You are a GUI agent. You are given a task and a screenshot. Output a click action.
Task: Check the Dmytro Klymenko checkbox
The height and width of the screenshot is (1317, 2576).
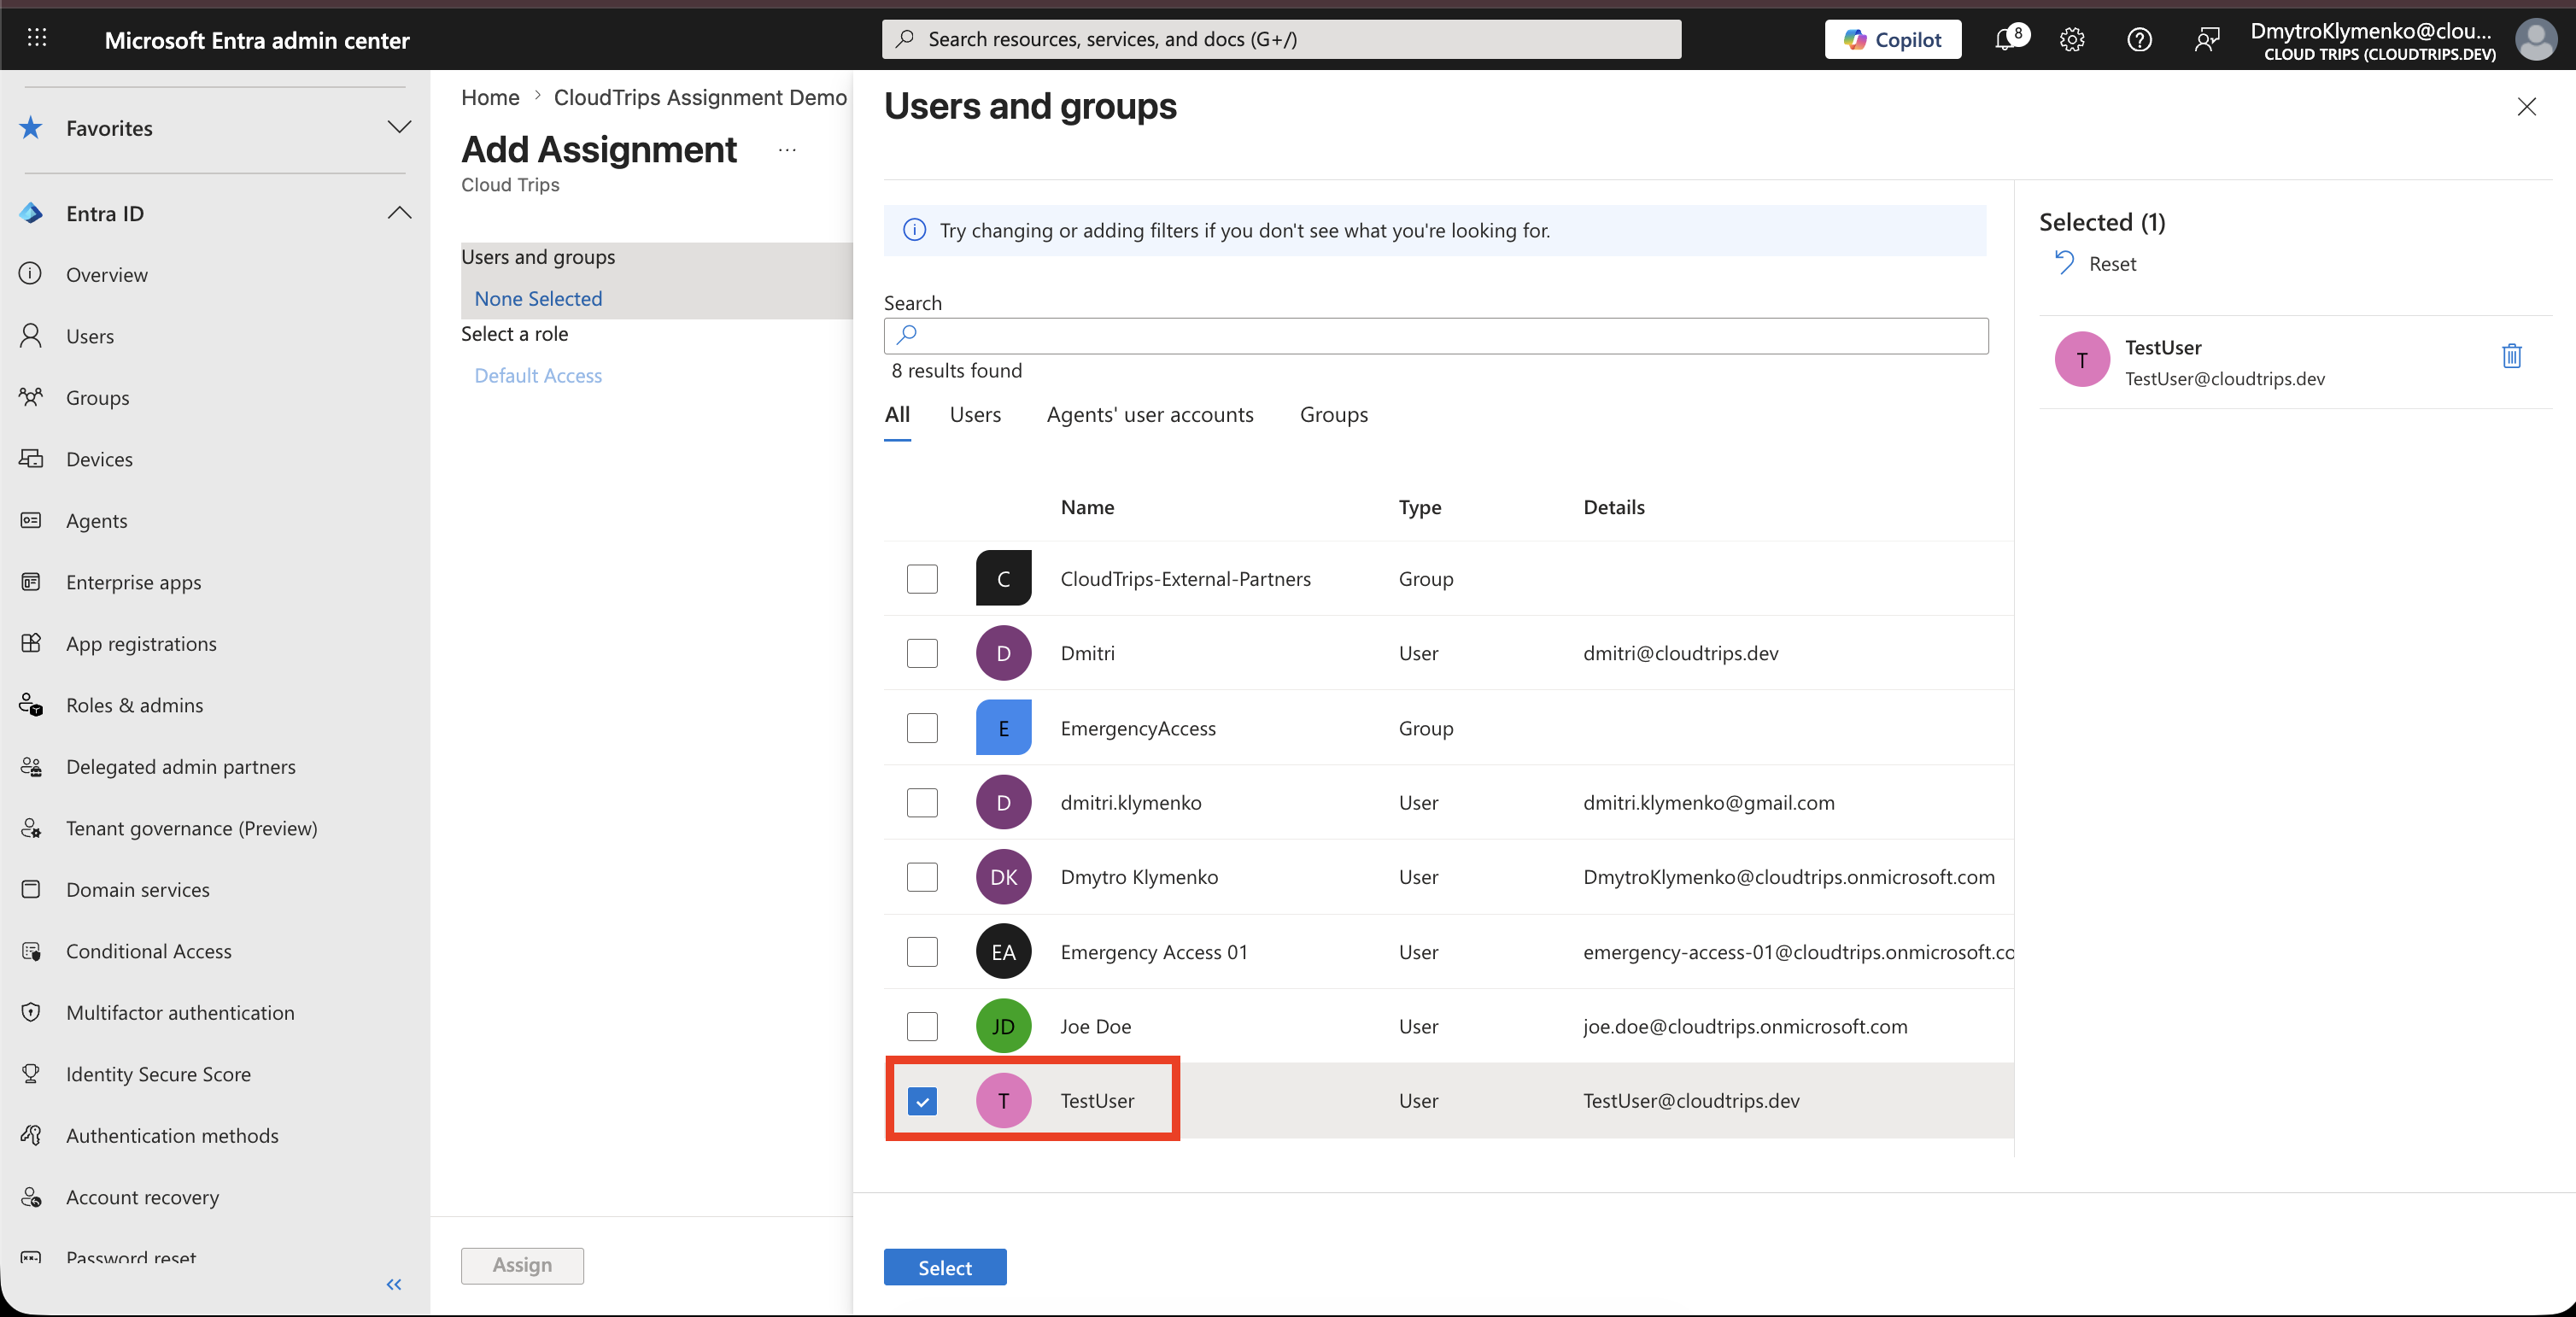[x=922, y=876]
